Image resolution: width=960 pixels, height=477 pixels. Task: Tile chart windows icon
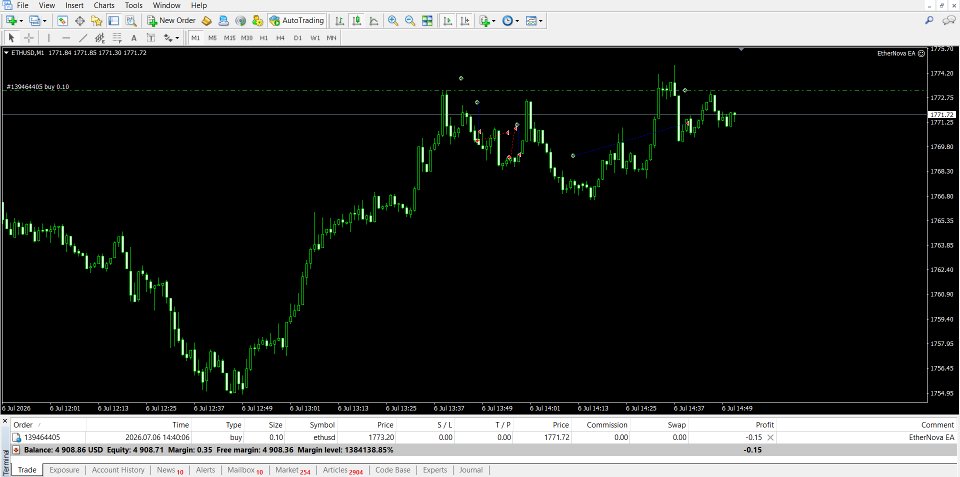pos(427,20)
